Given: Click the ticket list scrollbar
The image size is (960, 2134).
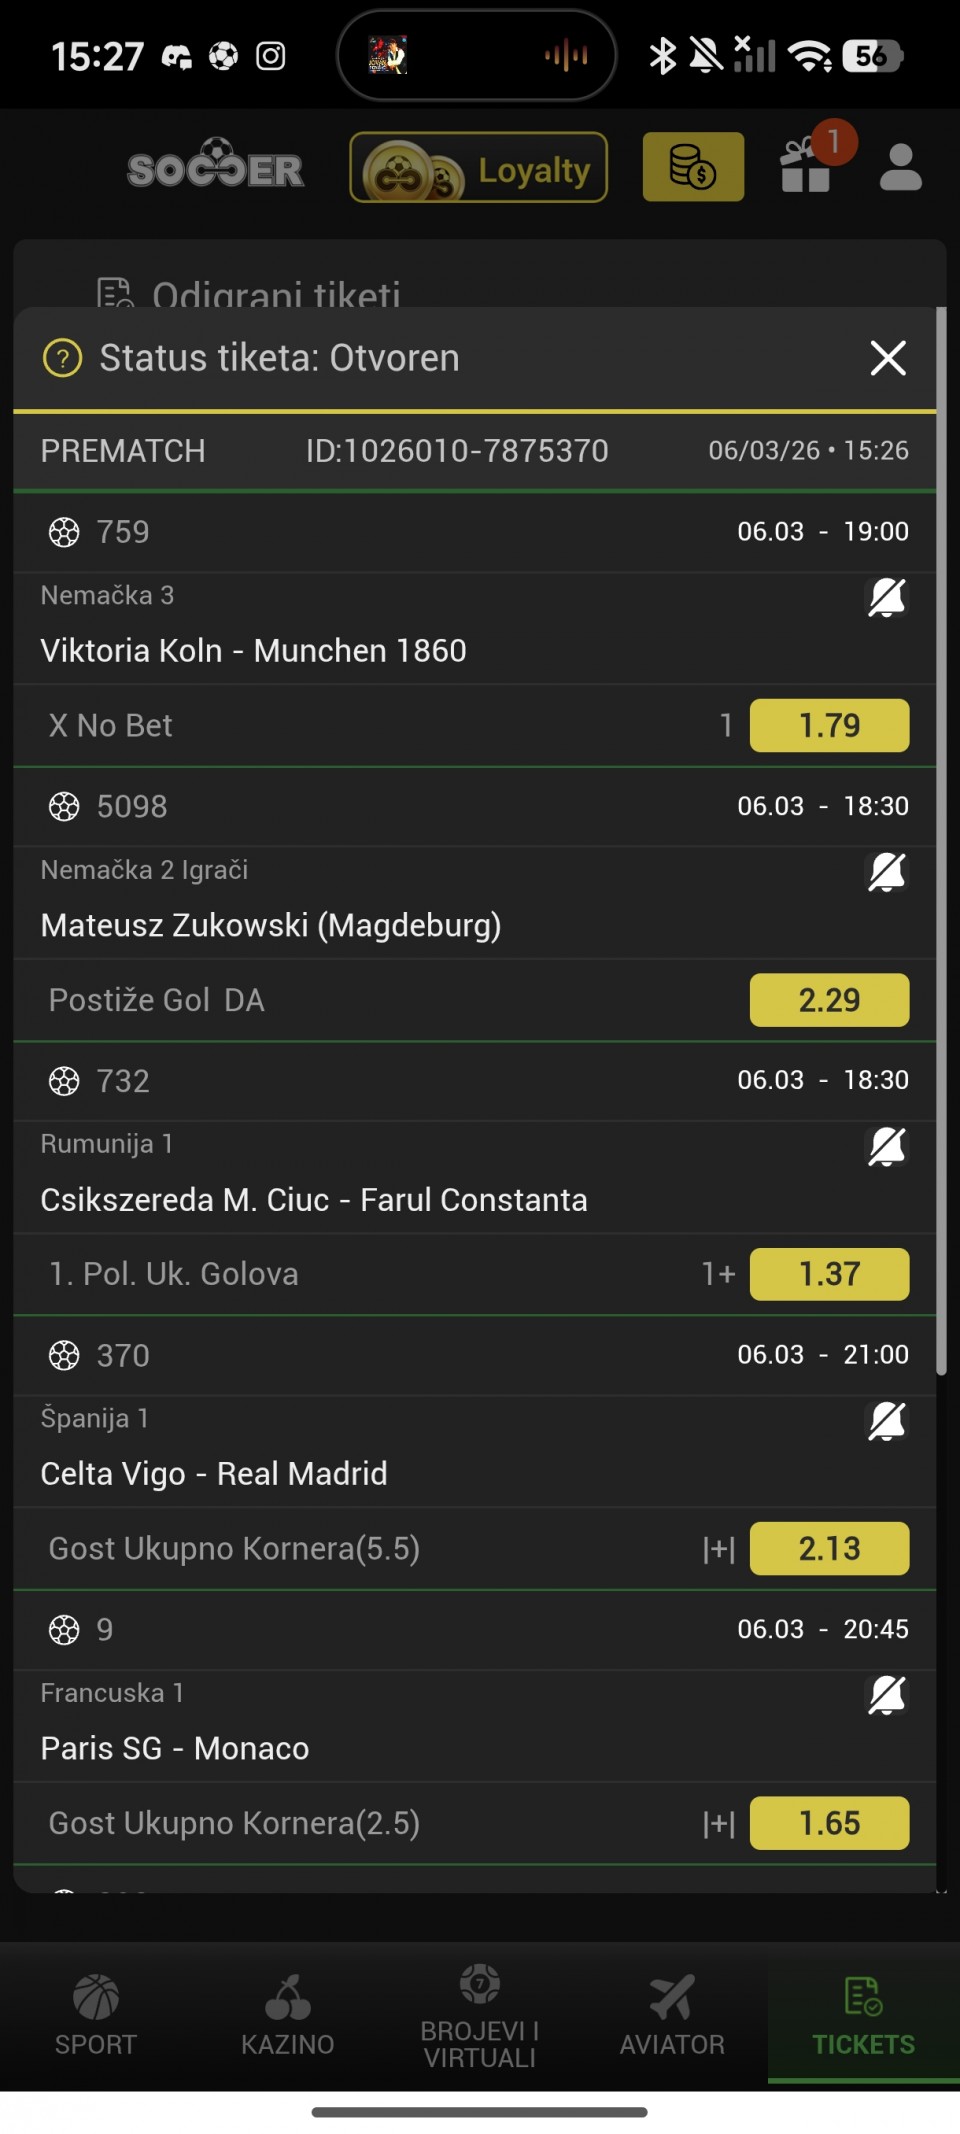Looking at the screenshot, I should click(x=940, y=840).
